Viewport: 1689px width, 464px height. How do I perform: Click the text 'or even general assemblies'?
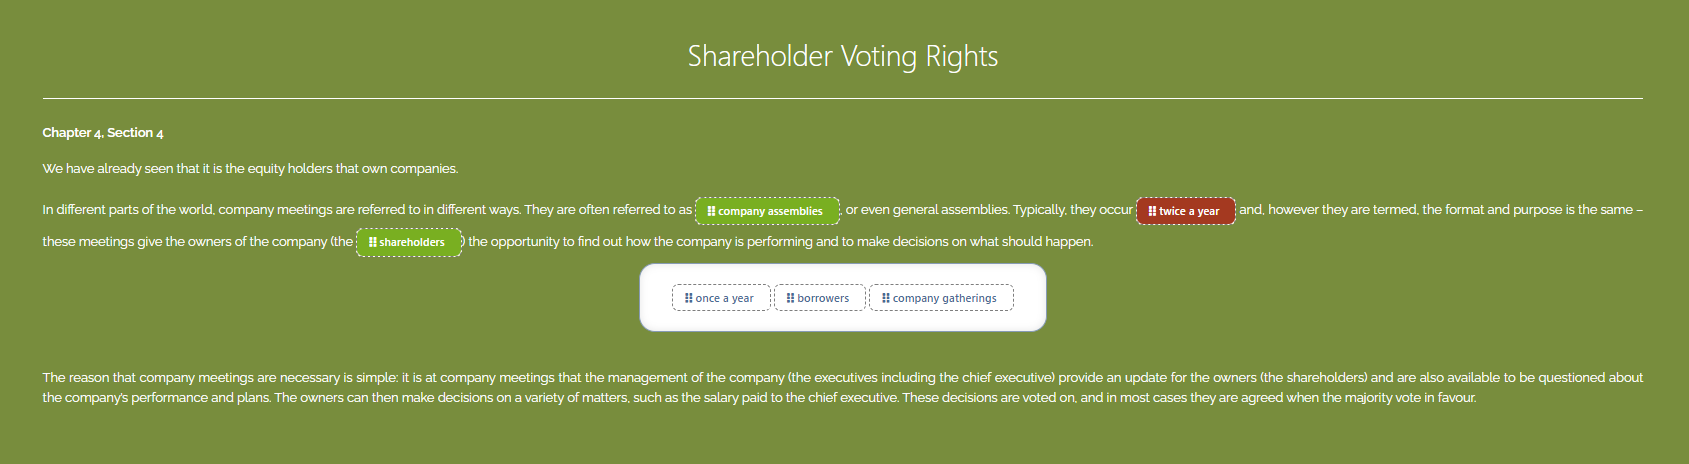click(926, 210)
